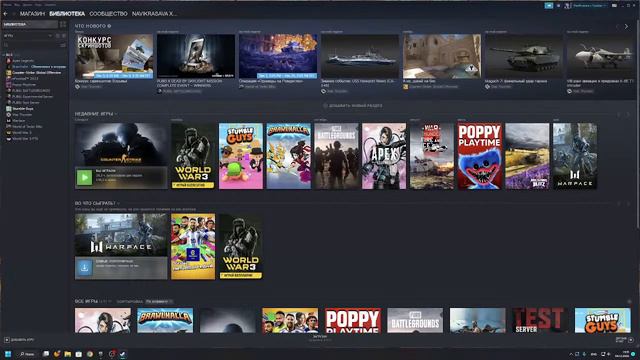Select Poppy Playtime in the sidebar
The width and height of the screenshot is (640, 360).
pos(21,84)
